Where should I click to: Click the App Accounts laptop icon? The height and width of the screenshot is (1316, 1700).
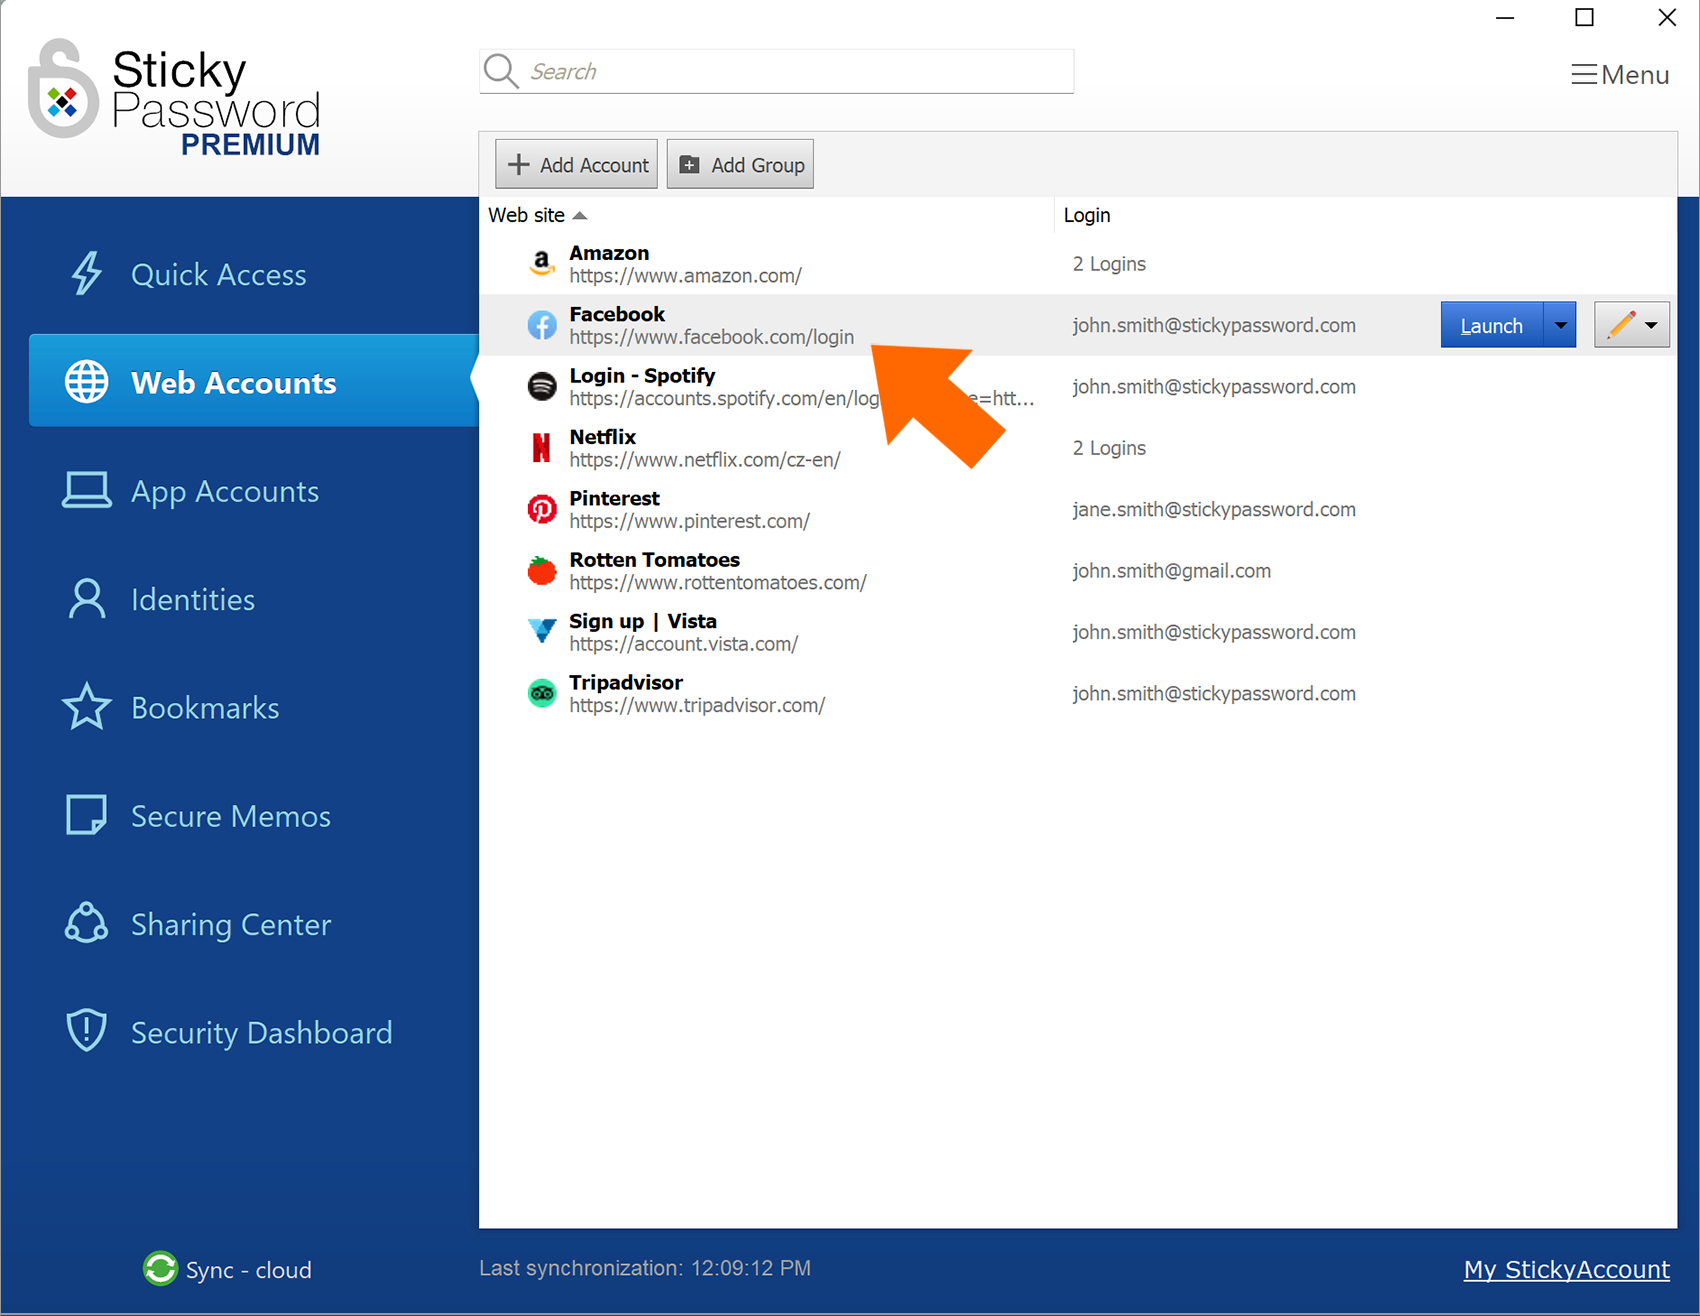87,490
